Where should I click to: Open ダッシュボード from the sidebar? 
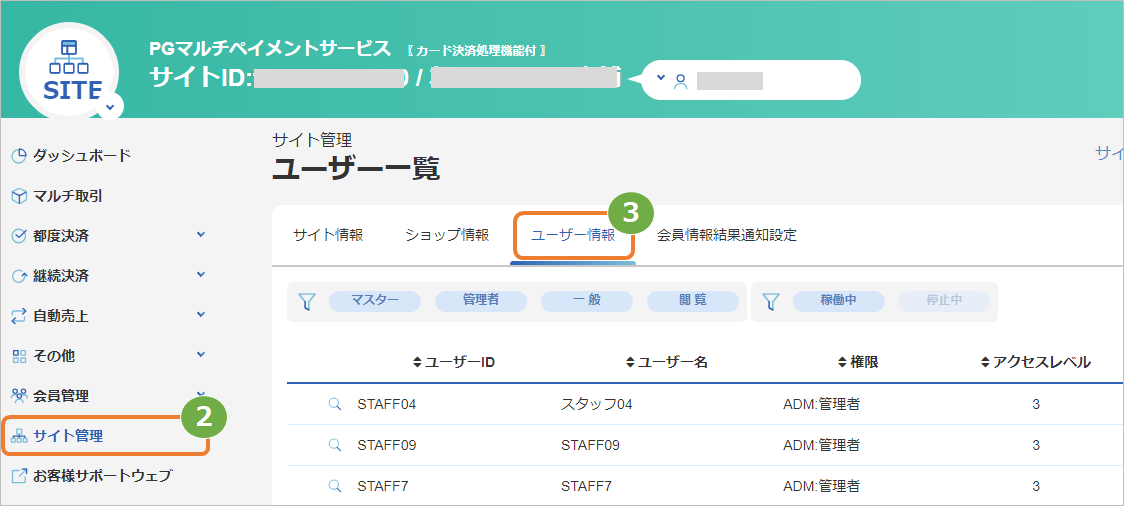click(x=72, y=156)
